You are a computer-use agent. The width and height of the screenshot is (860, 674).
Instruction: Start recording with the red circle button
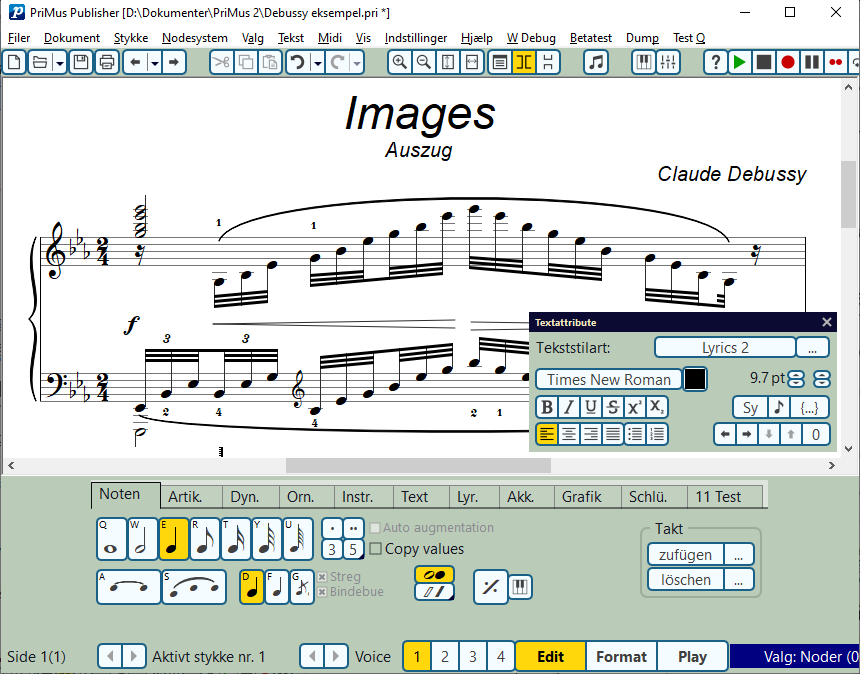(x=788, y=62)
